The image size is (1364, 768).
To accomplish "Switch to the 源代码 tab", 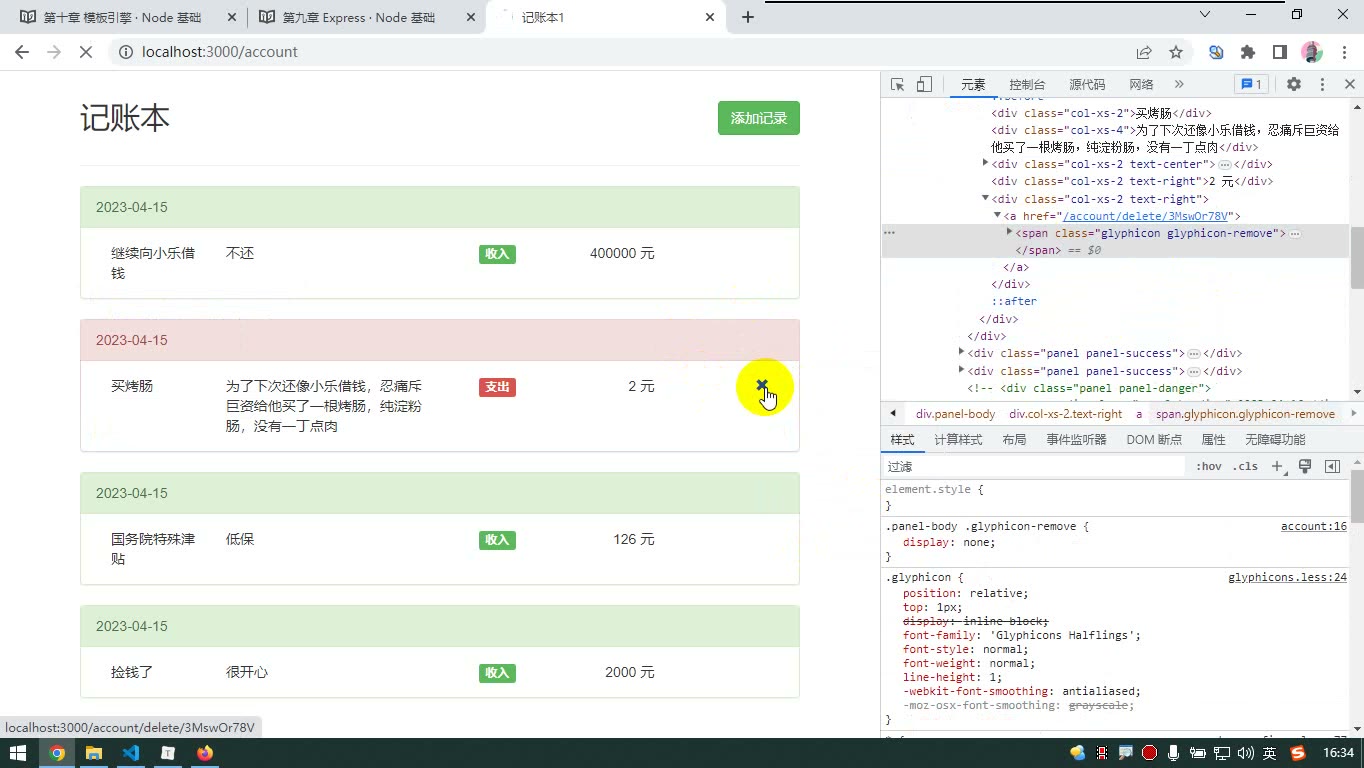I will click(x=1087, y=85).
